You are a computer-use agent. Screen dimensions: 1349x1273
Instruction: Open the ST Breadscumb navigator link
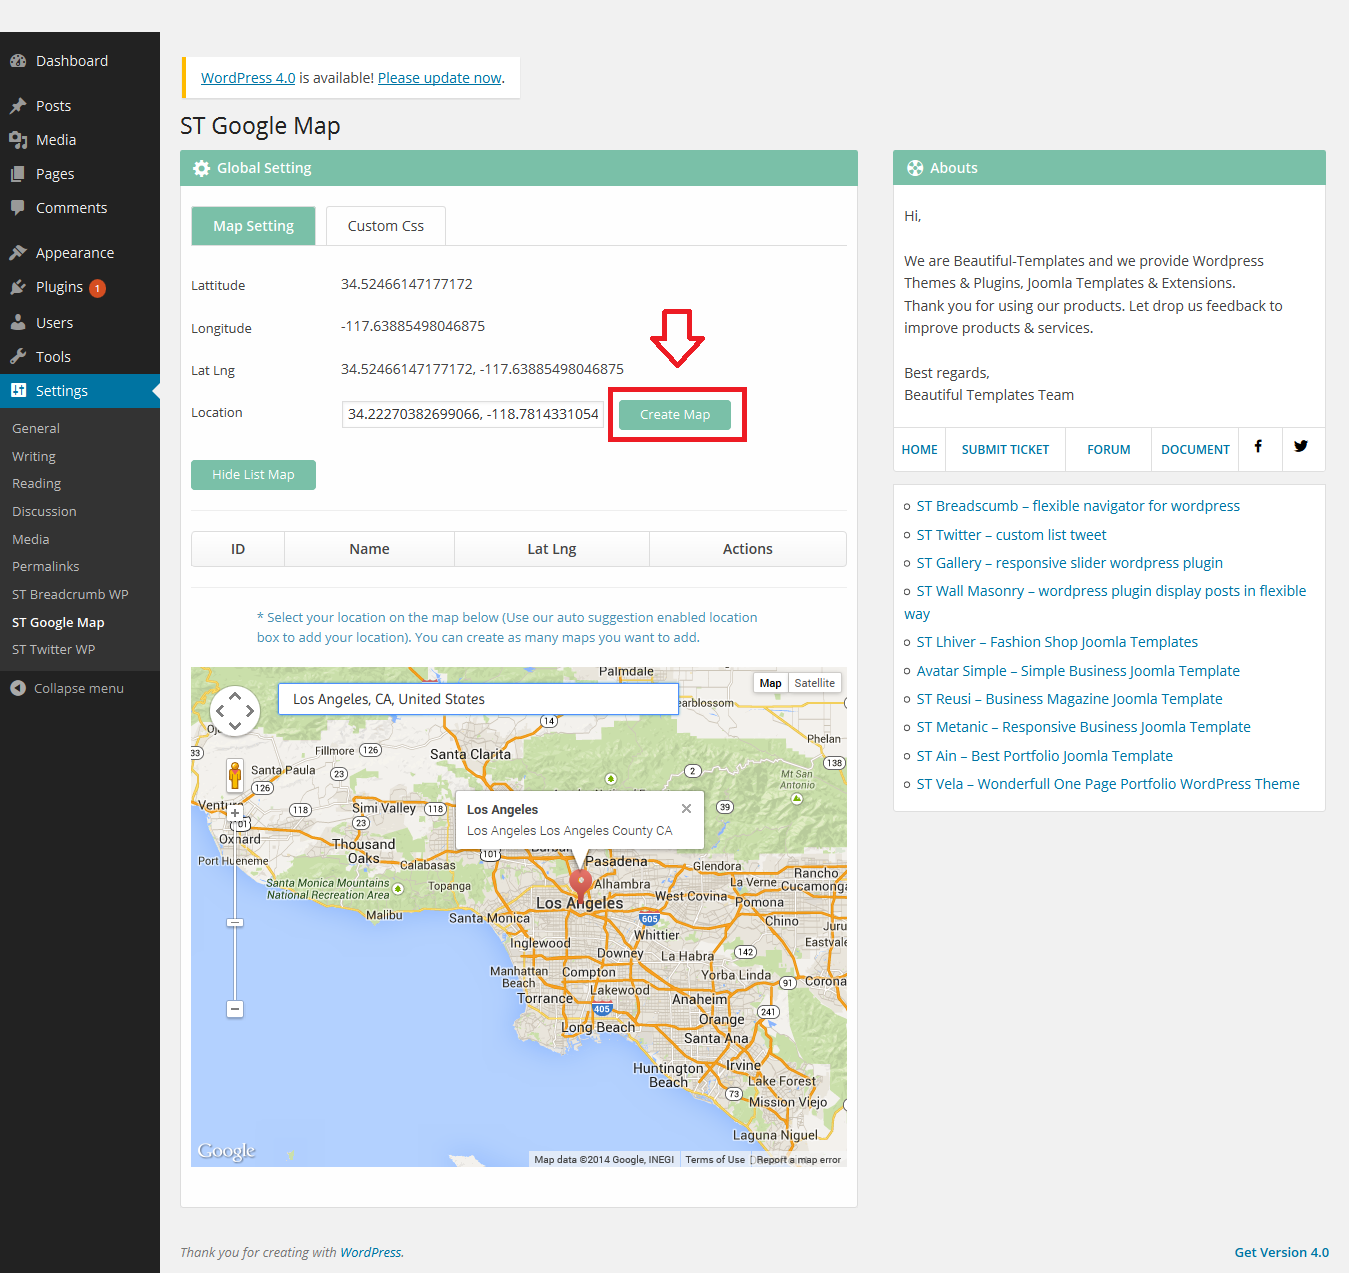[x=1078, y=506]
